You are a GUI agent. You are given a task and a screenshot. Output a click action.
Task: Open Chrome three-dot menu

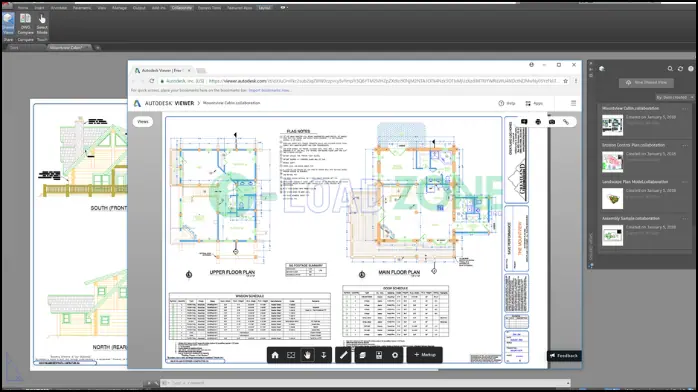(576, 81)
